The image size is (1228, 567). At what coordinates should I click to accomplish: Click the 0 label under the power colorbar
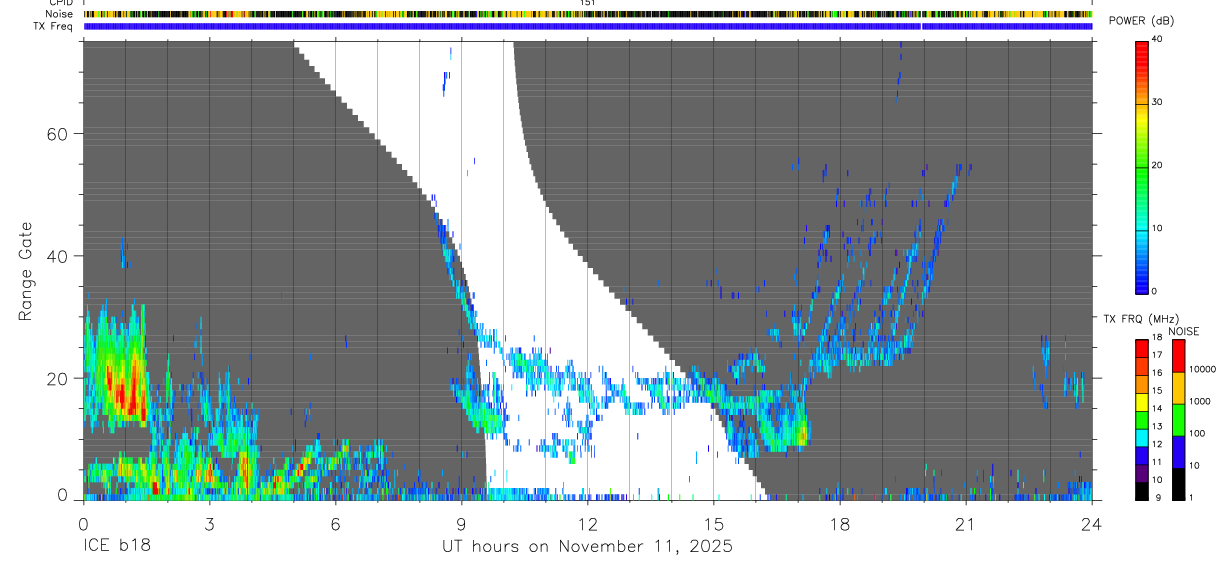tap(1154, 290)
